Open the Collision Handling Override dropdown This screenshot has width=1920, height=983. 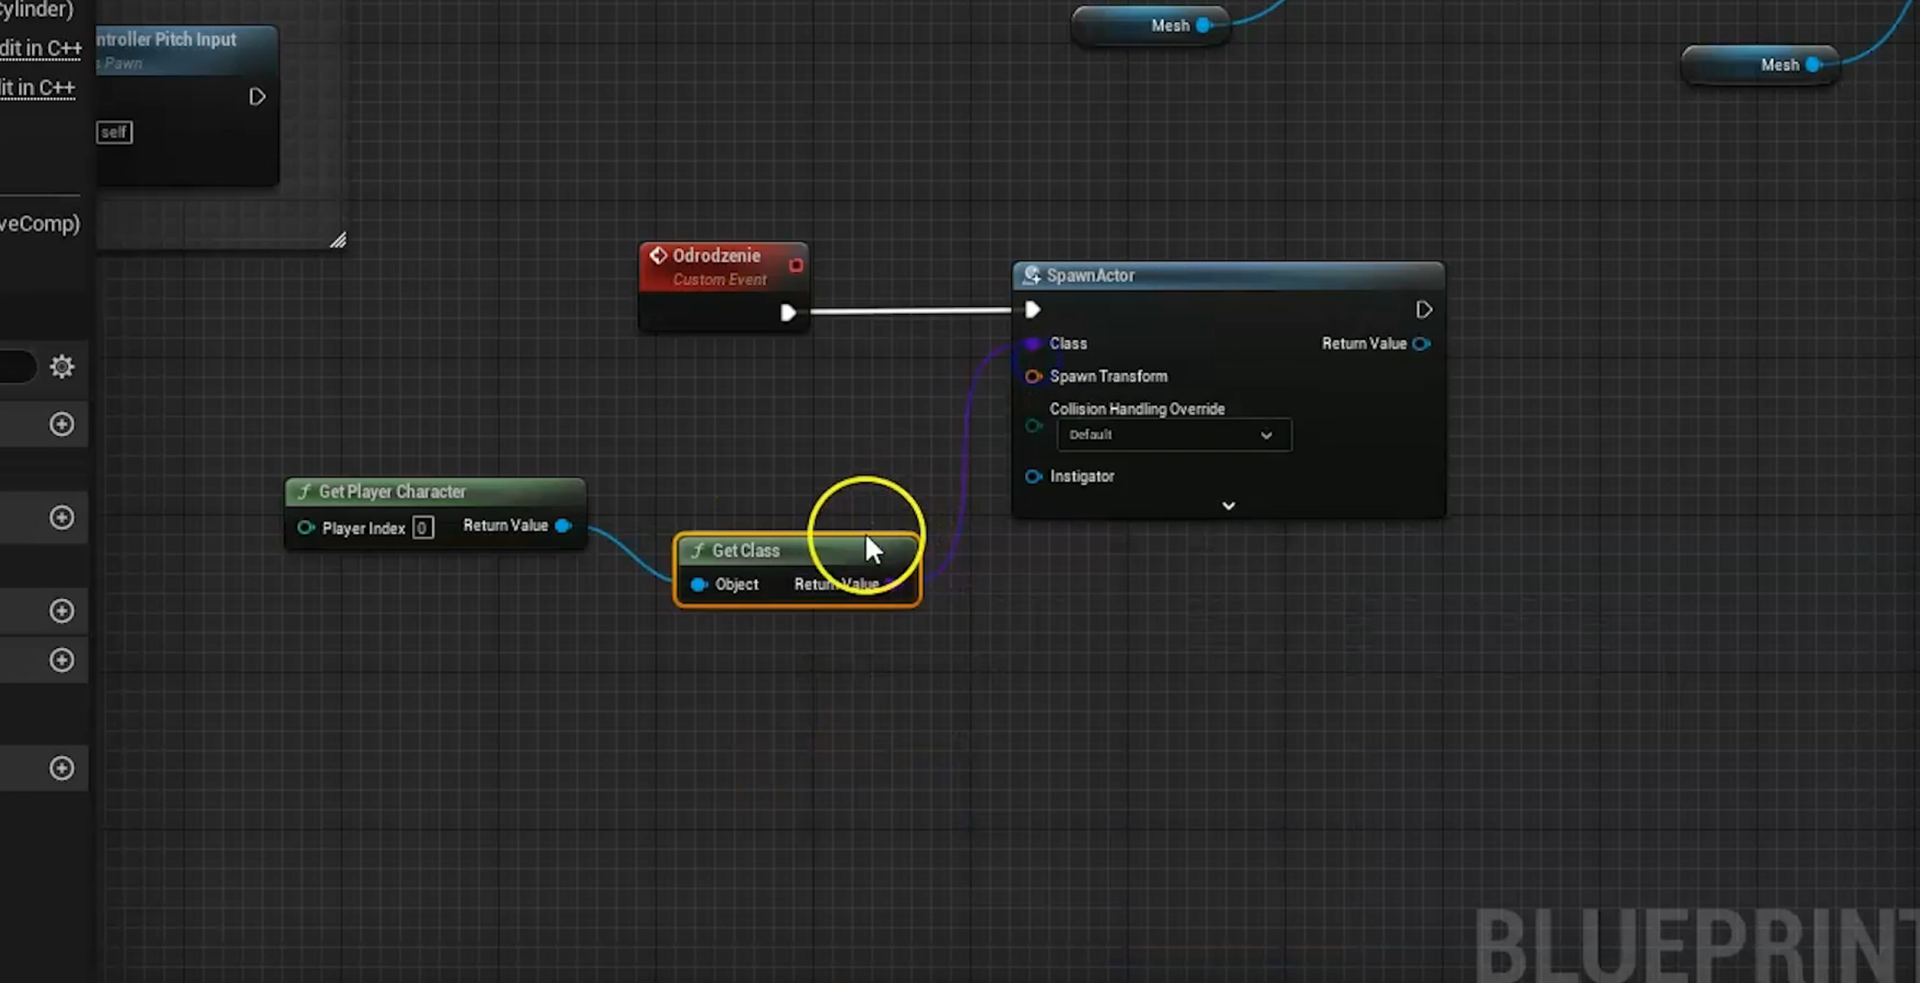click(x=1173, y=435)
